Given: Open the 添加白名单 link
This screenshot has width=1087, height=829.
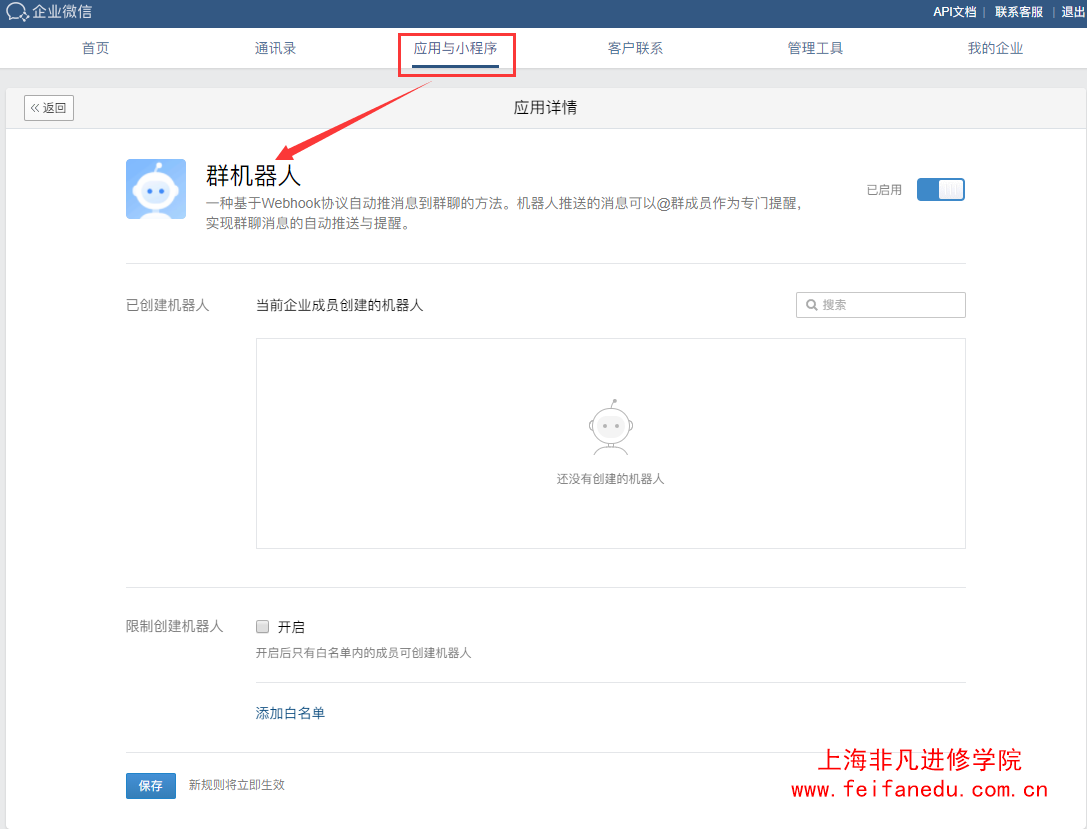Looking at the screenshot, I should click(290, 713).
